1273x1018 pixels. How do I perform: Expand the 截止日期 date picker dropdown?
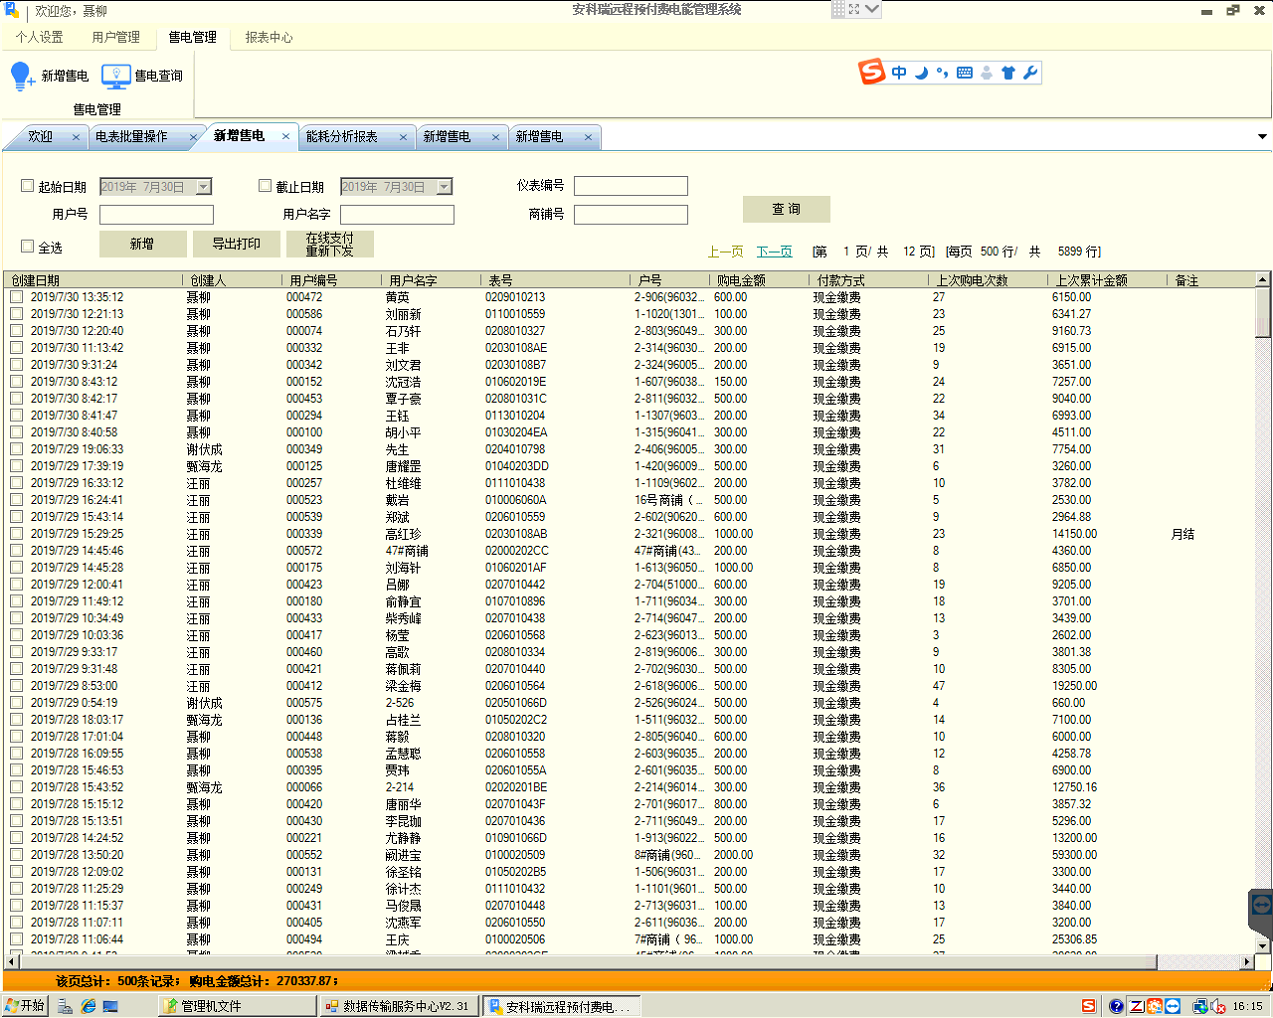pos(444,187)
